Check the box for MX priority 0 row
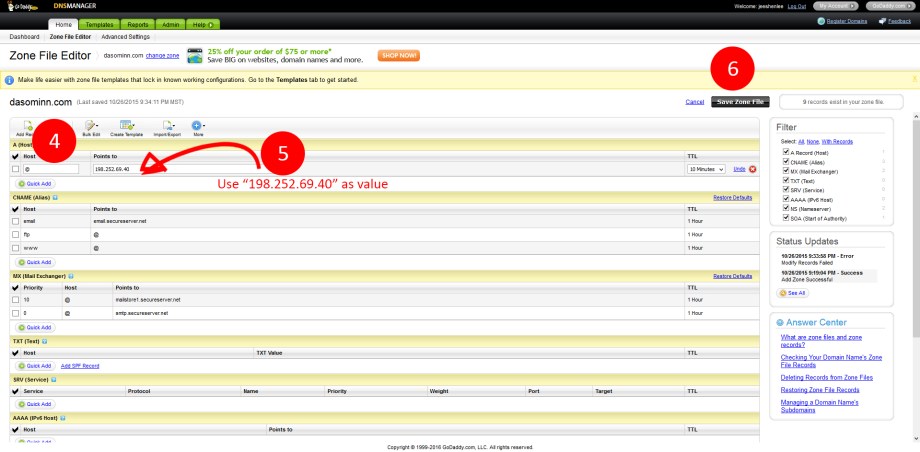 (x=16, y=313)
